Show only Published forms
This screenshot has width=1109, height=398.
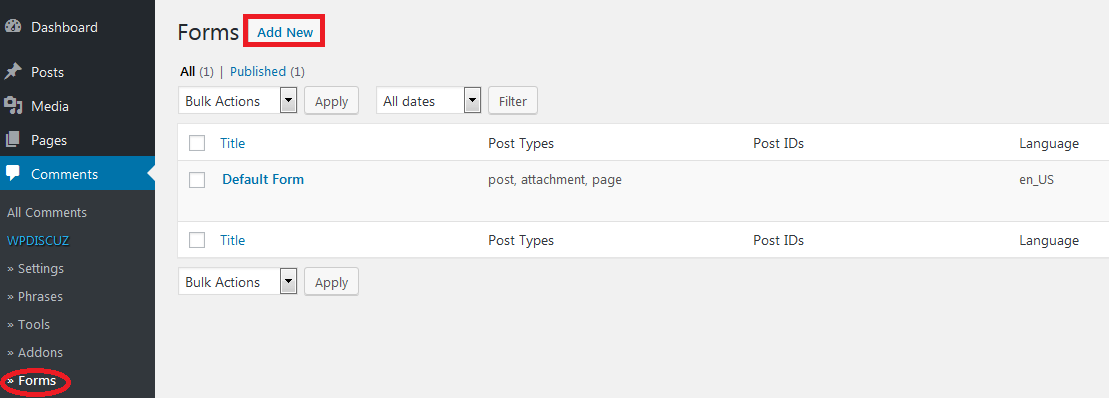(257, 71)
